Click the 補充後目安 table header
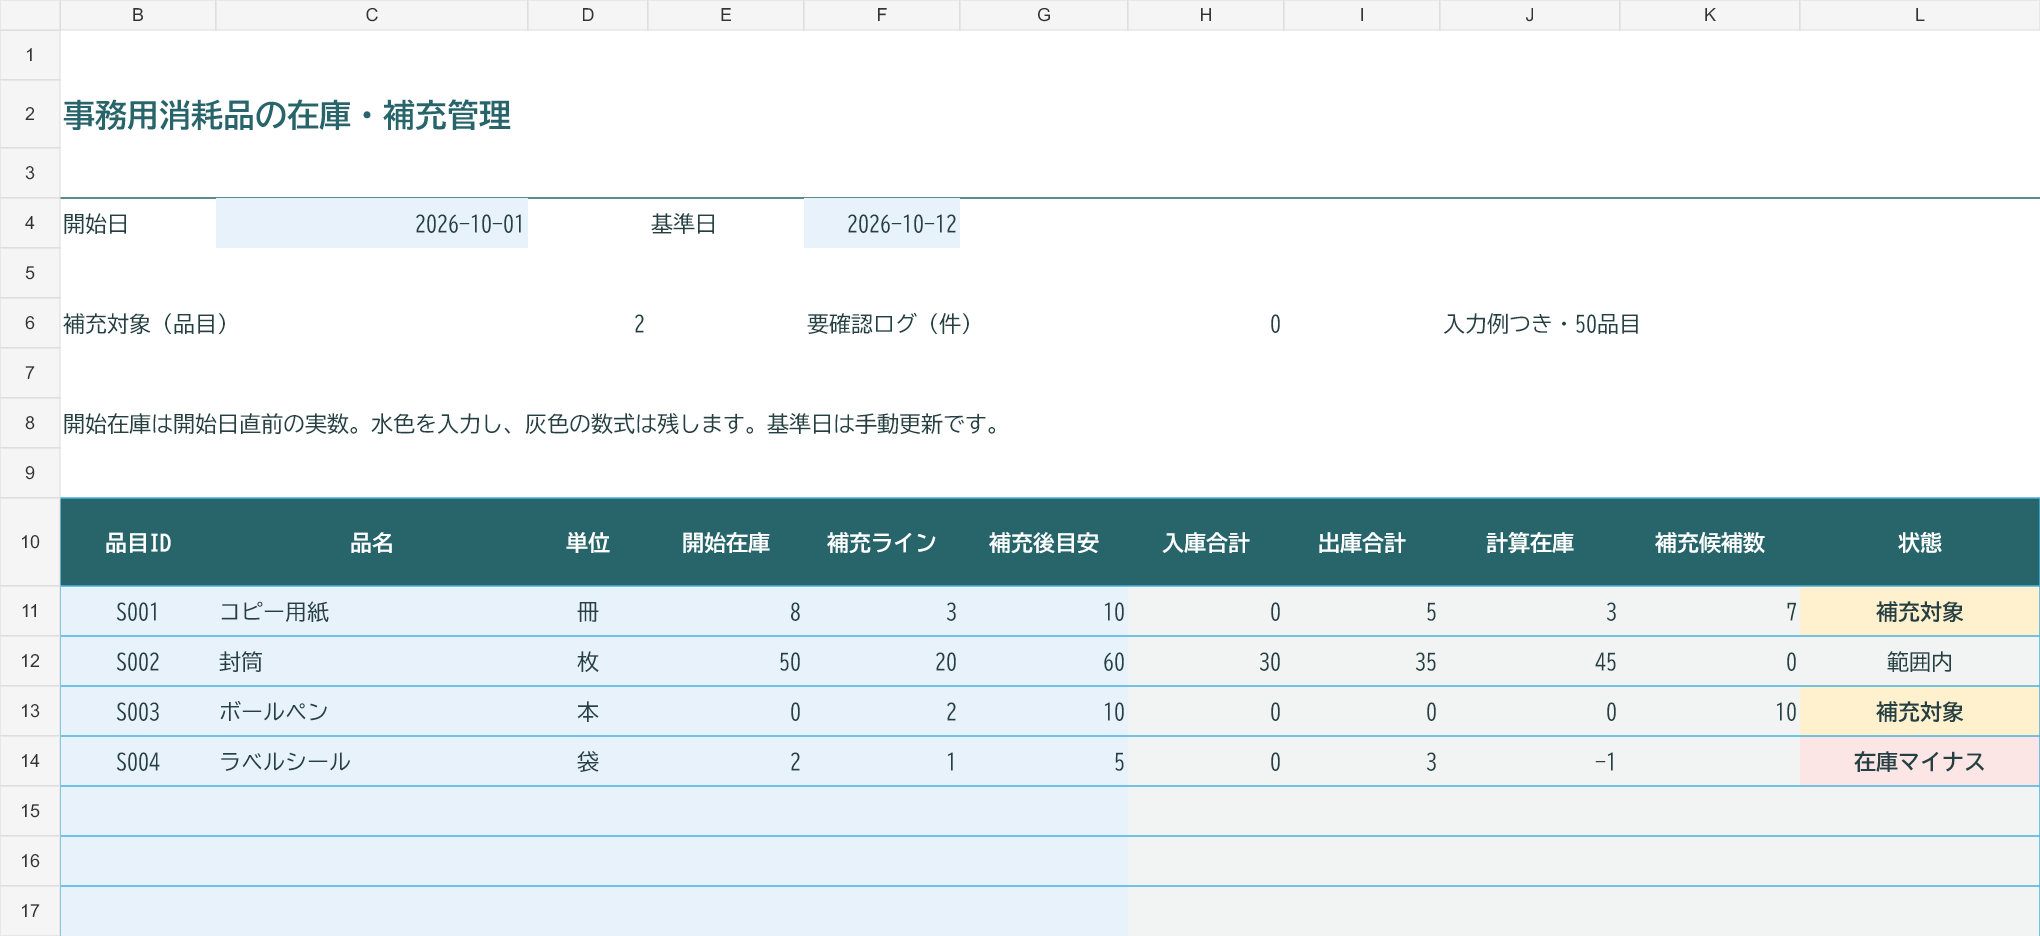 [x=1044, y=542]
